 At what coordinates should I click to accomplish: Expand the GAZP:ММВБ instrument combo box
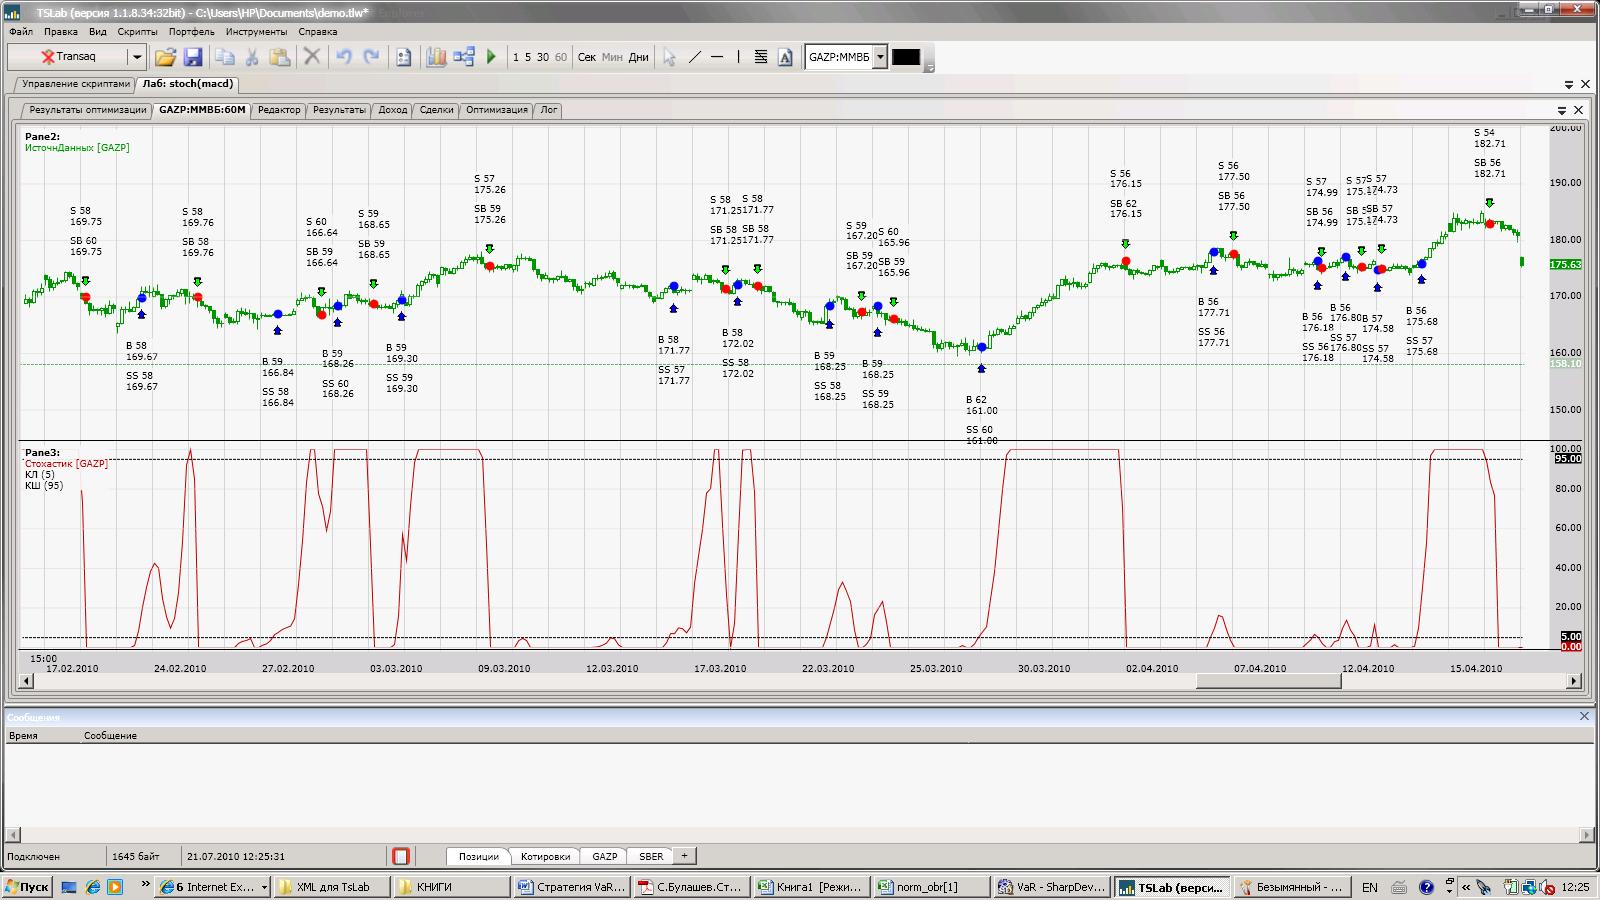[x=880, y=57]
